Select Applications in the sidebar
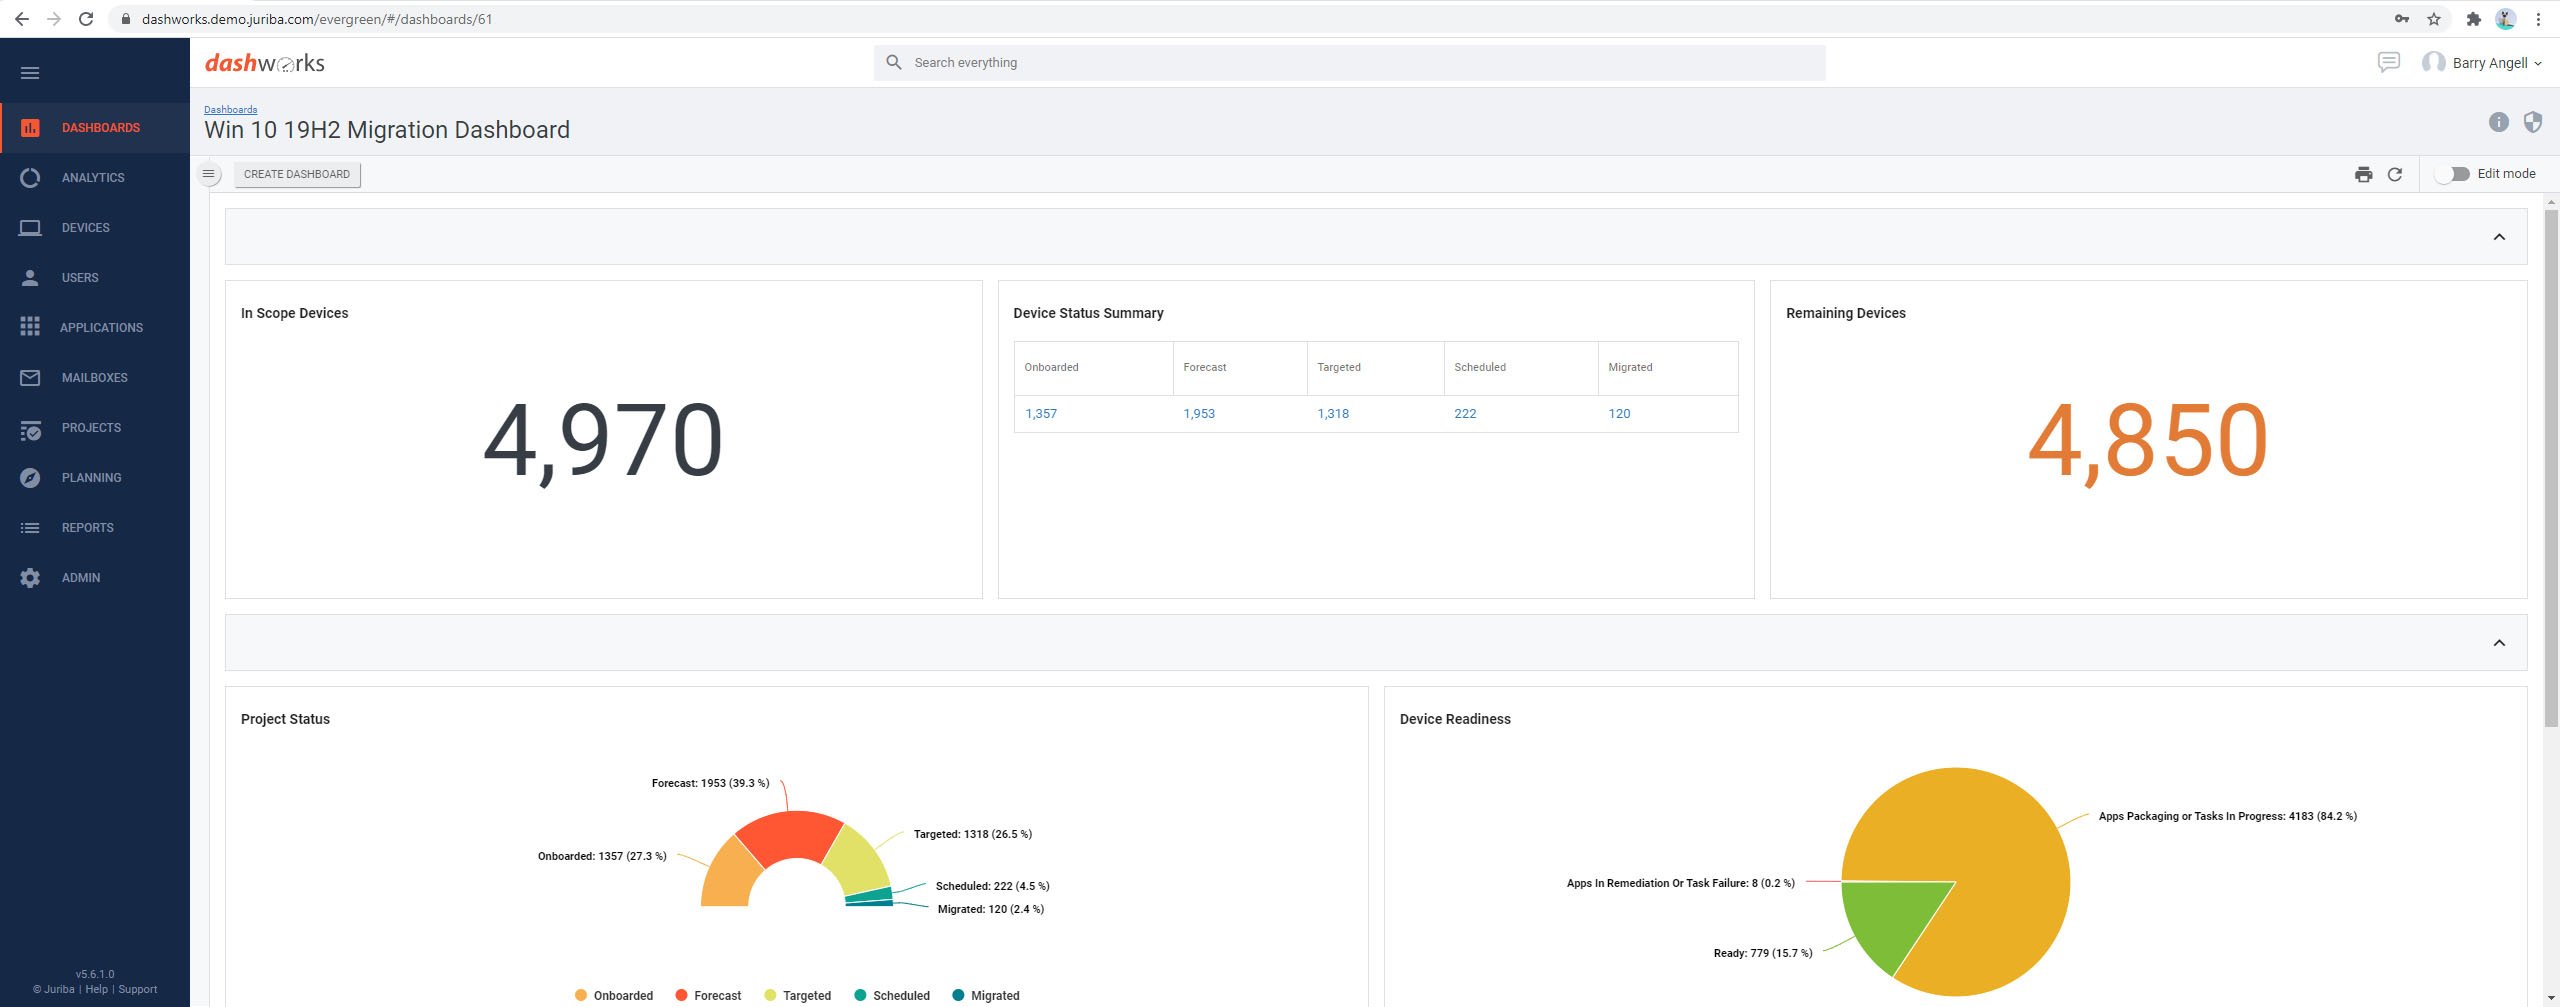This screenshot has height=1007, width=2560. tap(95, 328)
